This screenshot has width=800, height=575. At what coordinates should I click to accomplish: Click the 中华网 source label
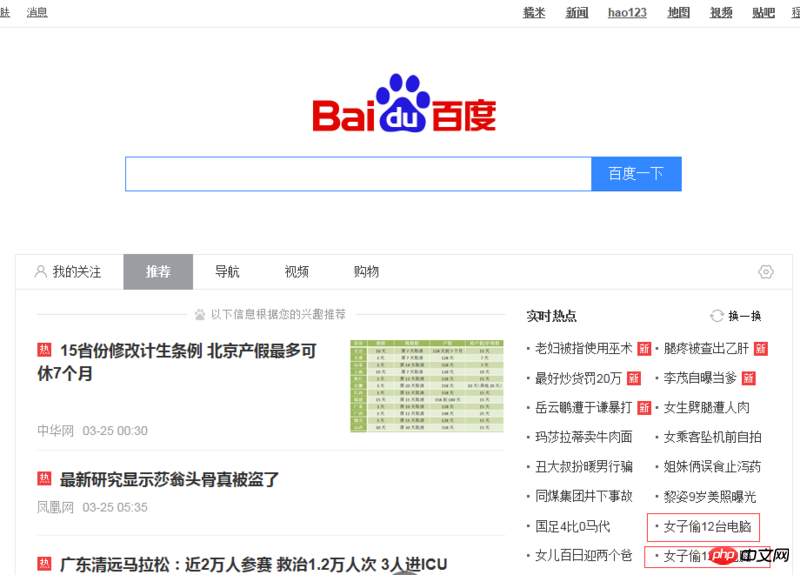pyautogui.click(x=56, y=431)
